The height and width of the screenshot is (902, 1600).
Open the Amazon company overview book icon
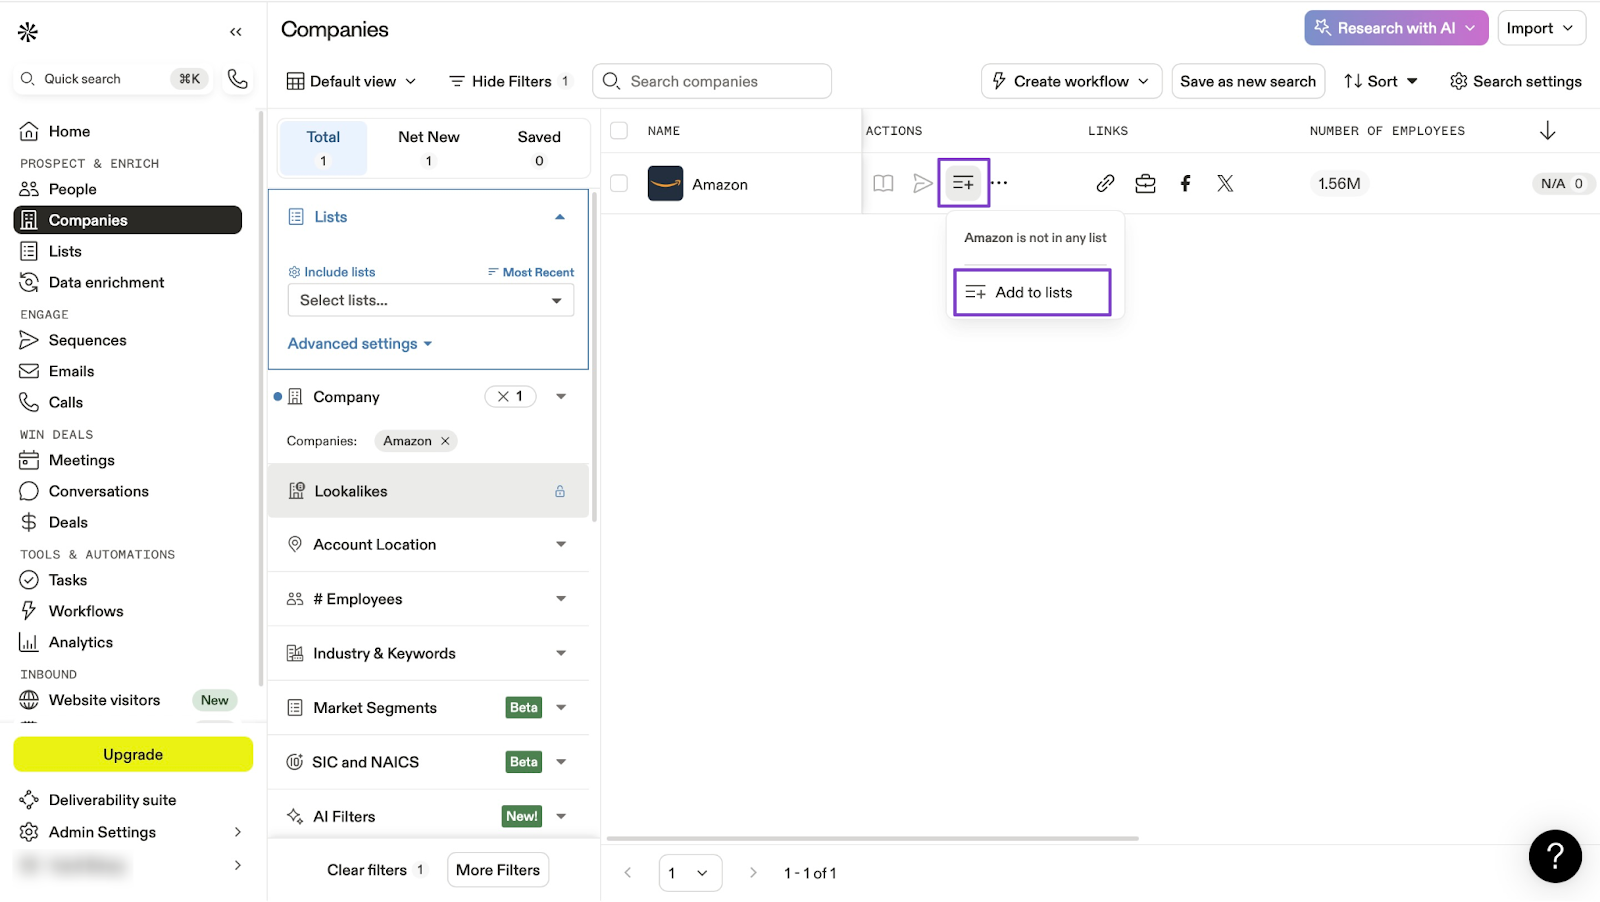tap(883, 184)
